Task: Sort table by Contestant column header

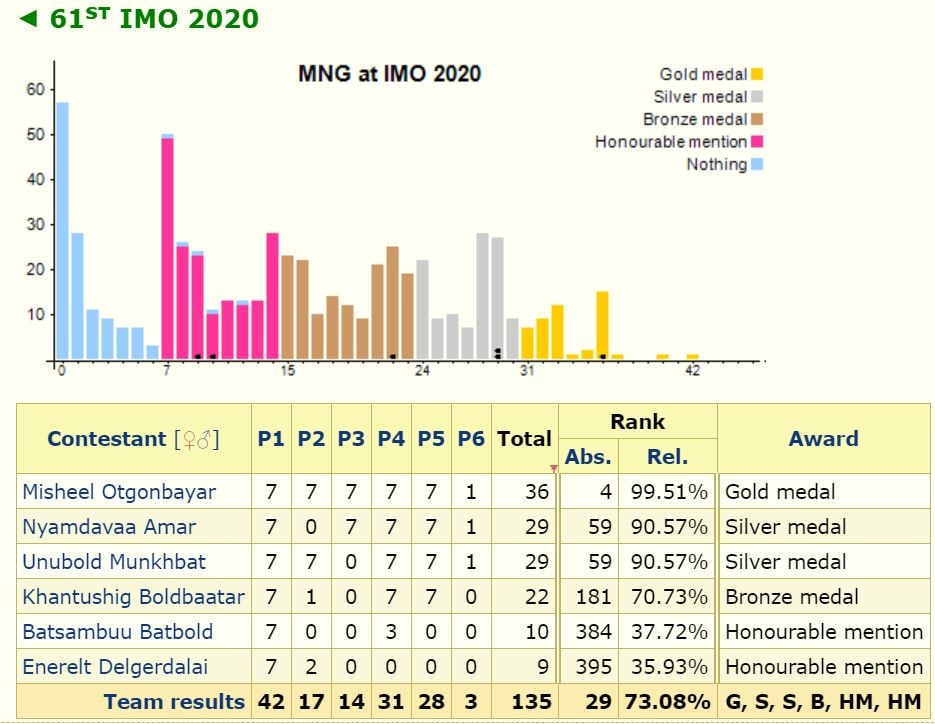Action: click(x=106, y=439)
